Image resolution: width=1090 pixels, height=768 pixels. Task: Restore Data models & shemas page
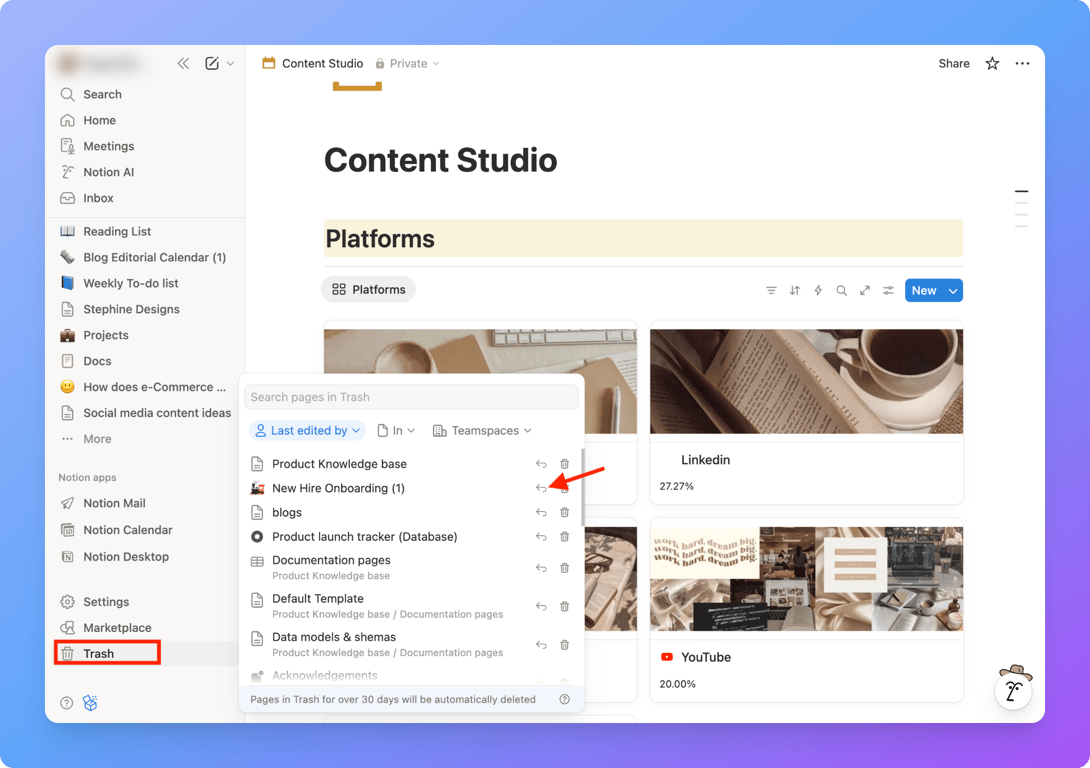tap(541, 644)
